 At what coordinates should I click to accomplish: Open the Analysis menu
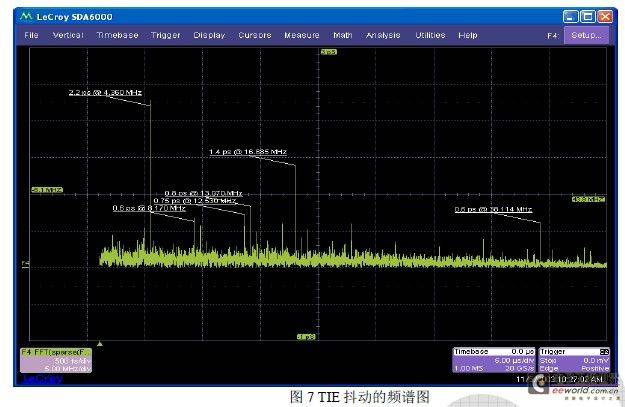coord(383,35)
